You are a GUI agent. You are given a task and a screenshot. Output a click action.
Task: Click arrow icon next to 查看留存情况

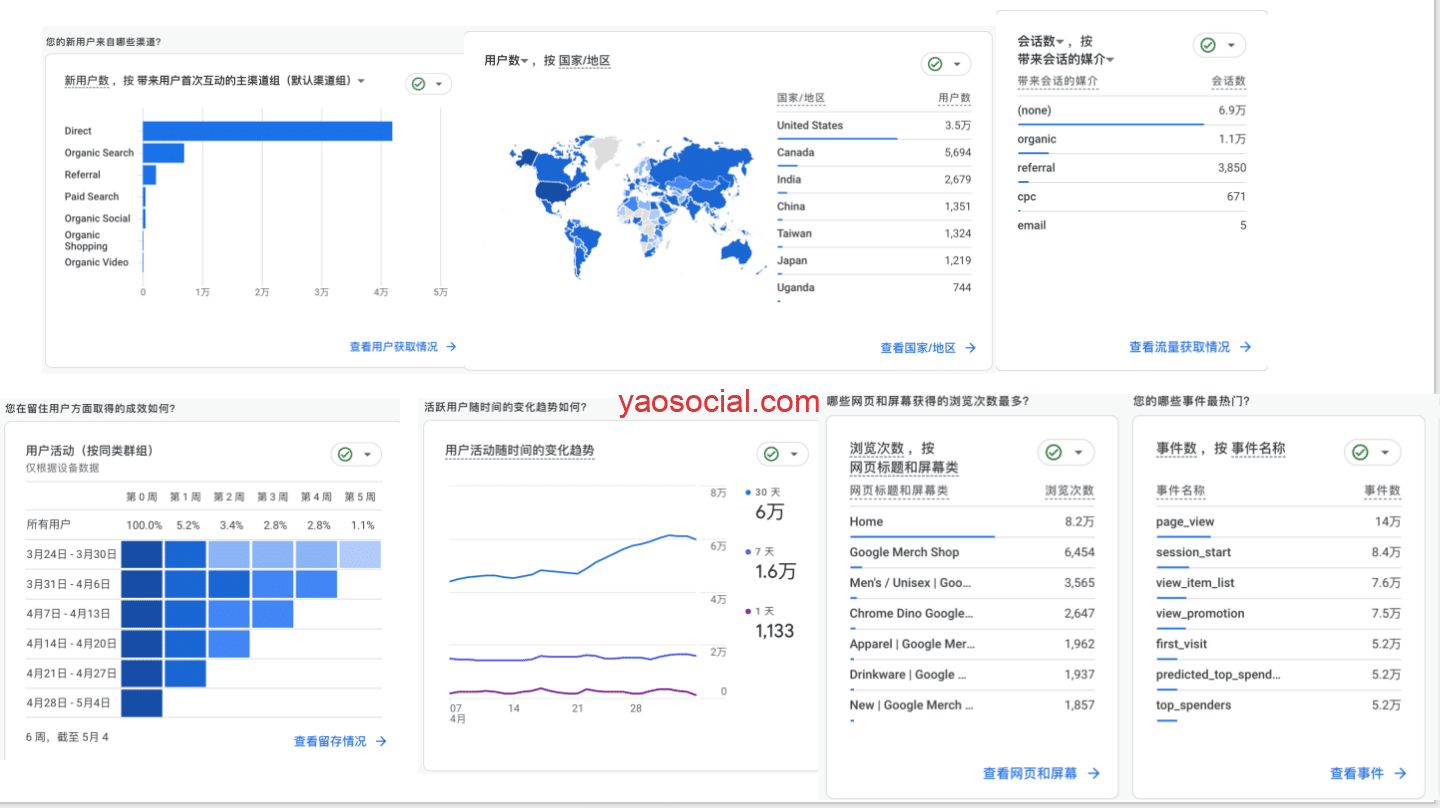point(381,741)
